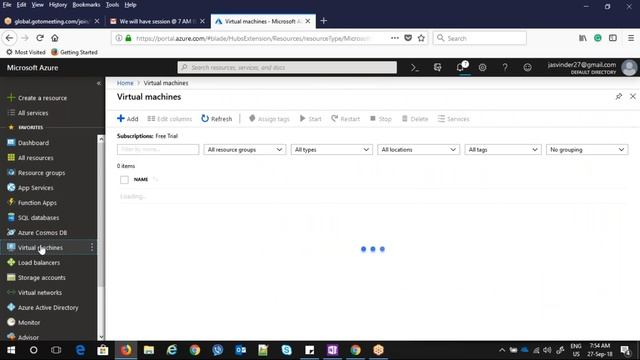Click the Filter by name field
The image size is (640, 360).
click(x=158, y=150)
